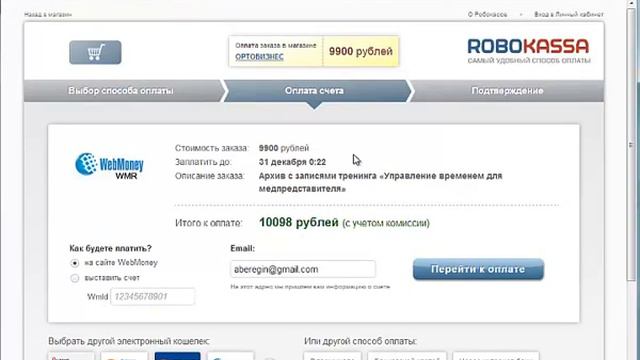Click 'Выбрать другой электронный кошелек:' heading
Image resolution: width=640 pixels, height=360 pixels.
coord(129,341)
